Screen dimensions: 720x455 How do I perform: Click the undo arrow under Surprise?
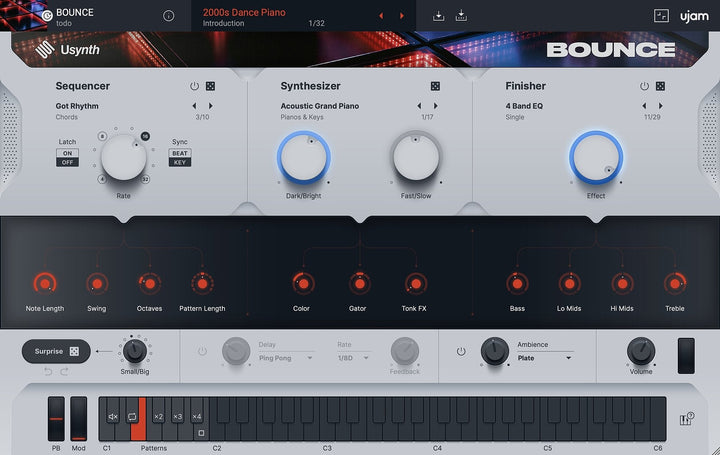[48, 371]
